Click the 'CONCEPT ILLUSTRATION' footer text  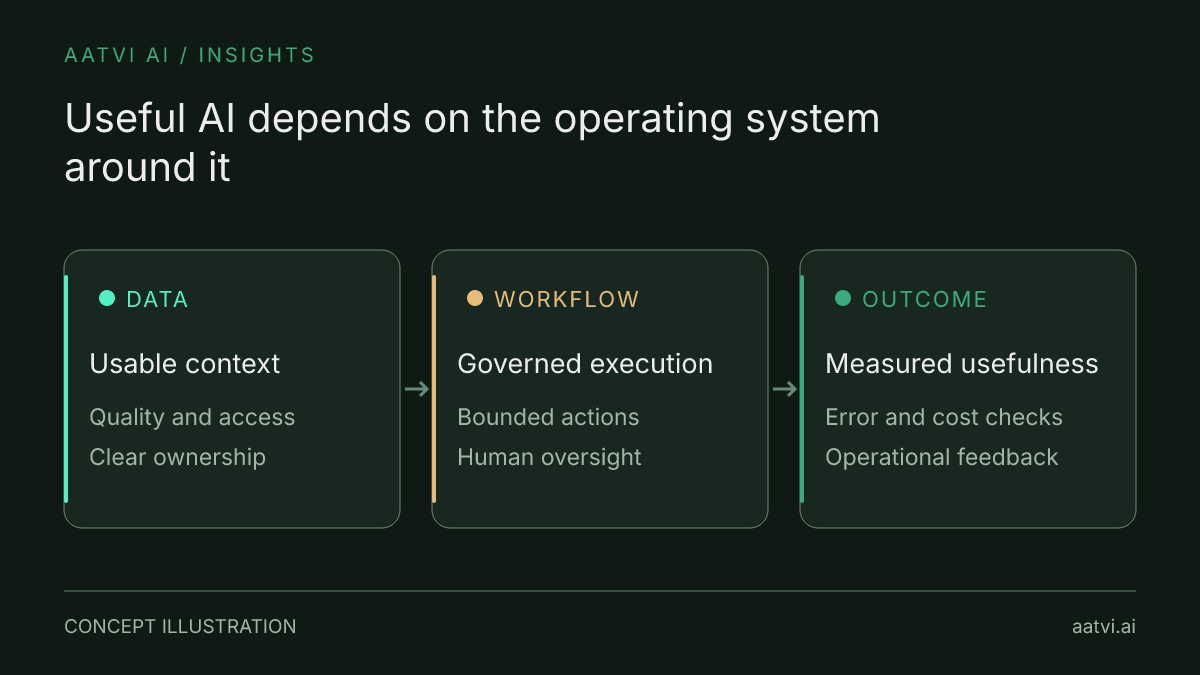[x=180, y=627]
